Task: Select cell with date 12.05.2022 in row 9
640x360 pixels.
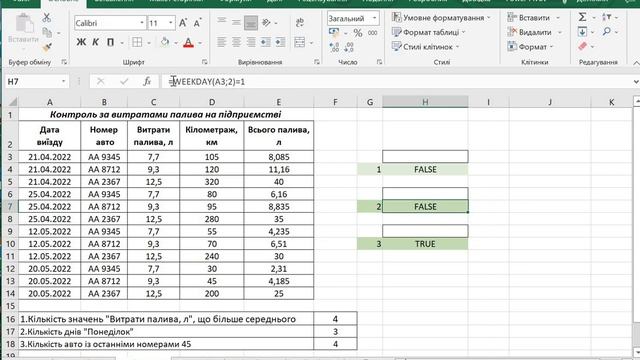Action: (50, 231)
